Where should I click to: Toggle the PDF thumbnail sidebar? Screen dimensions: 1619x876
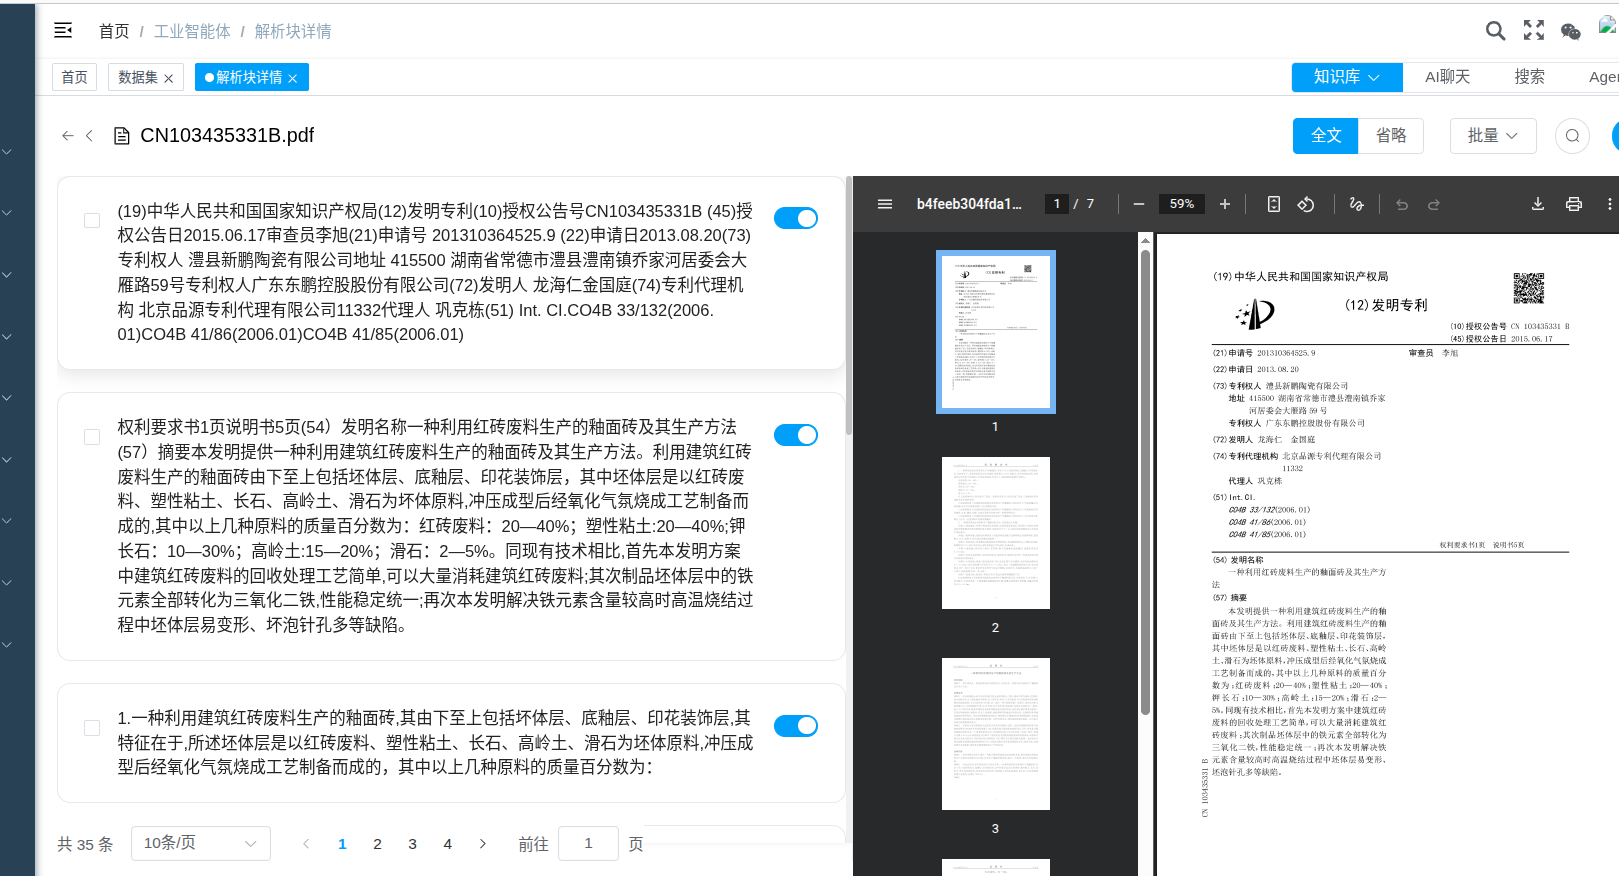pos(884,204)
